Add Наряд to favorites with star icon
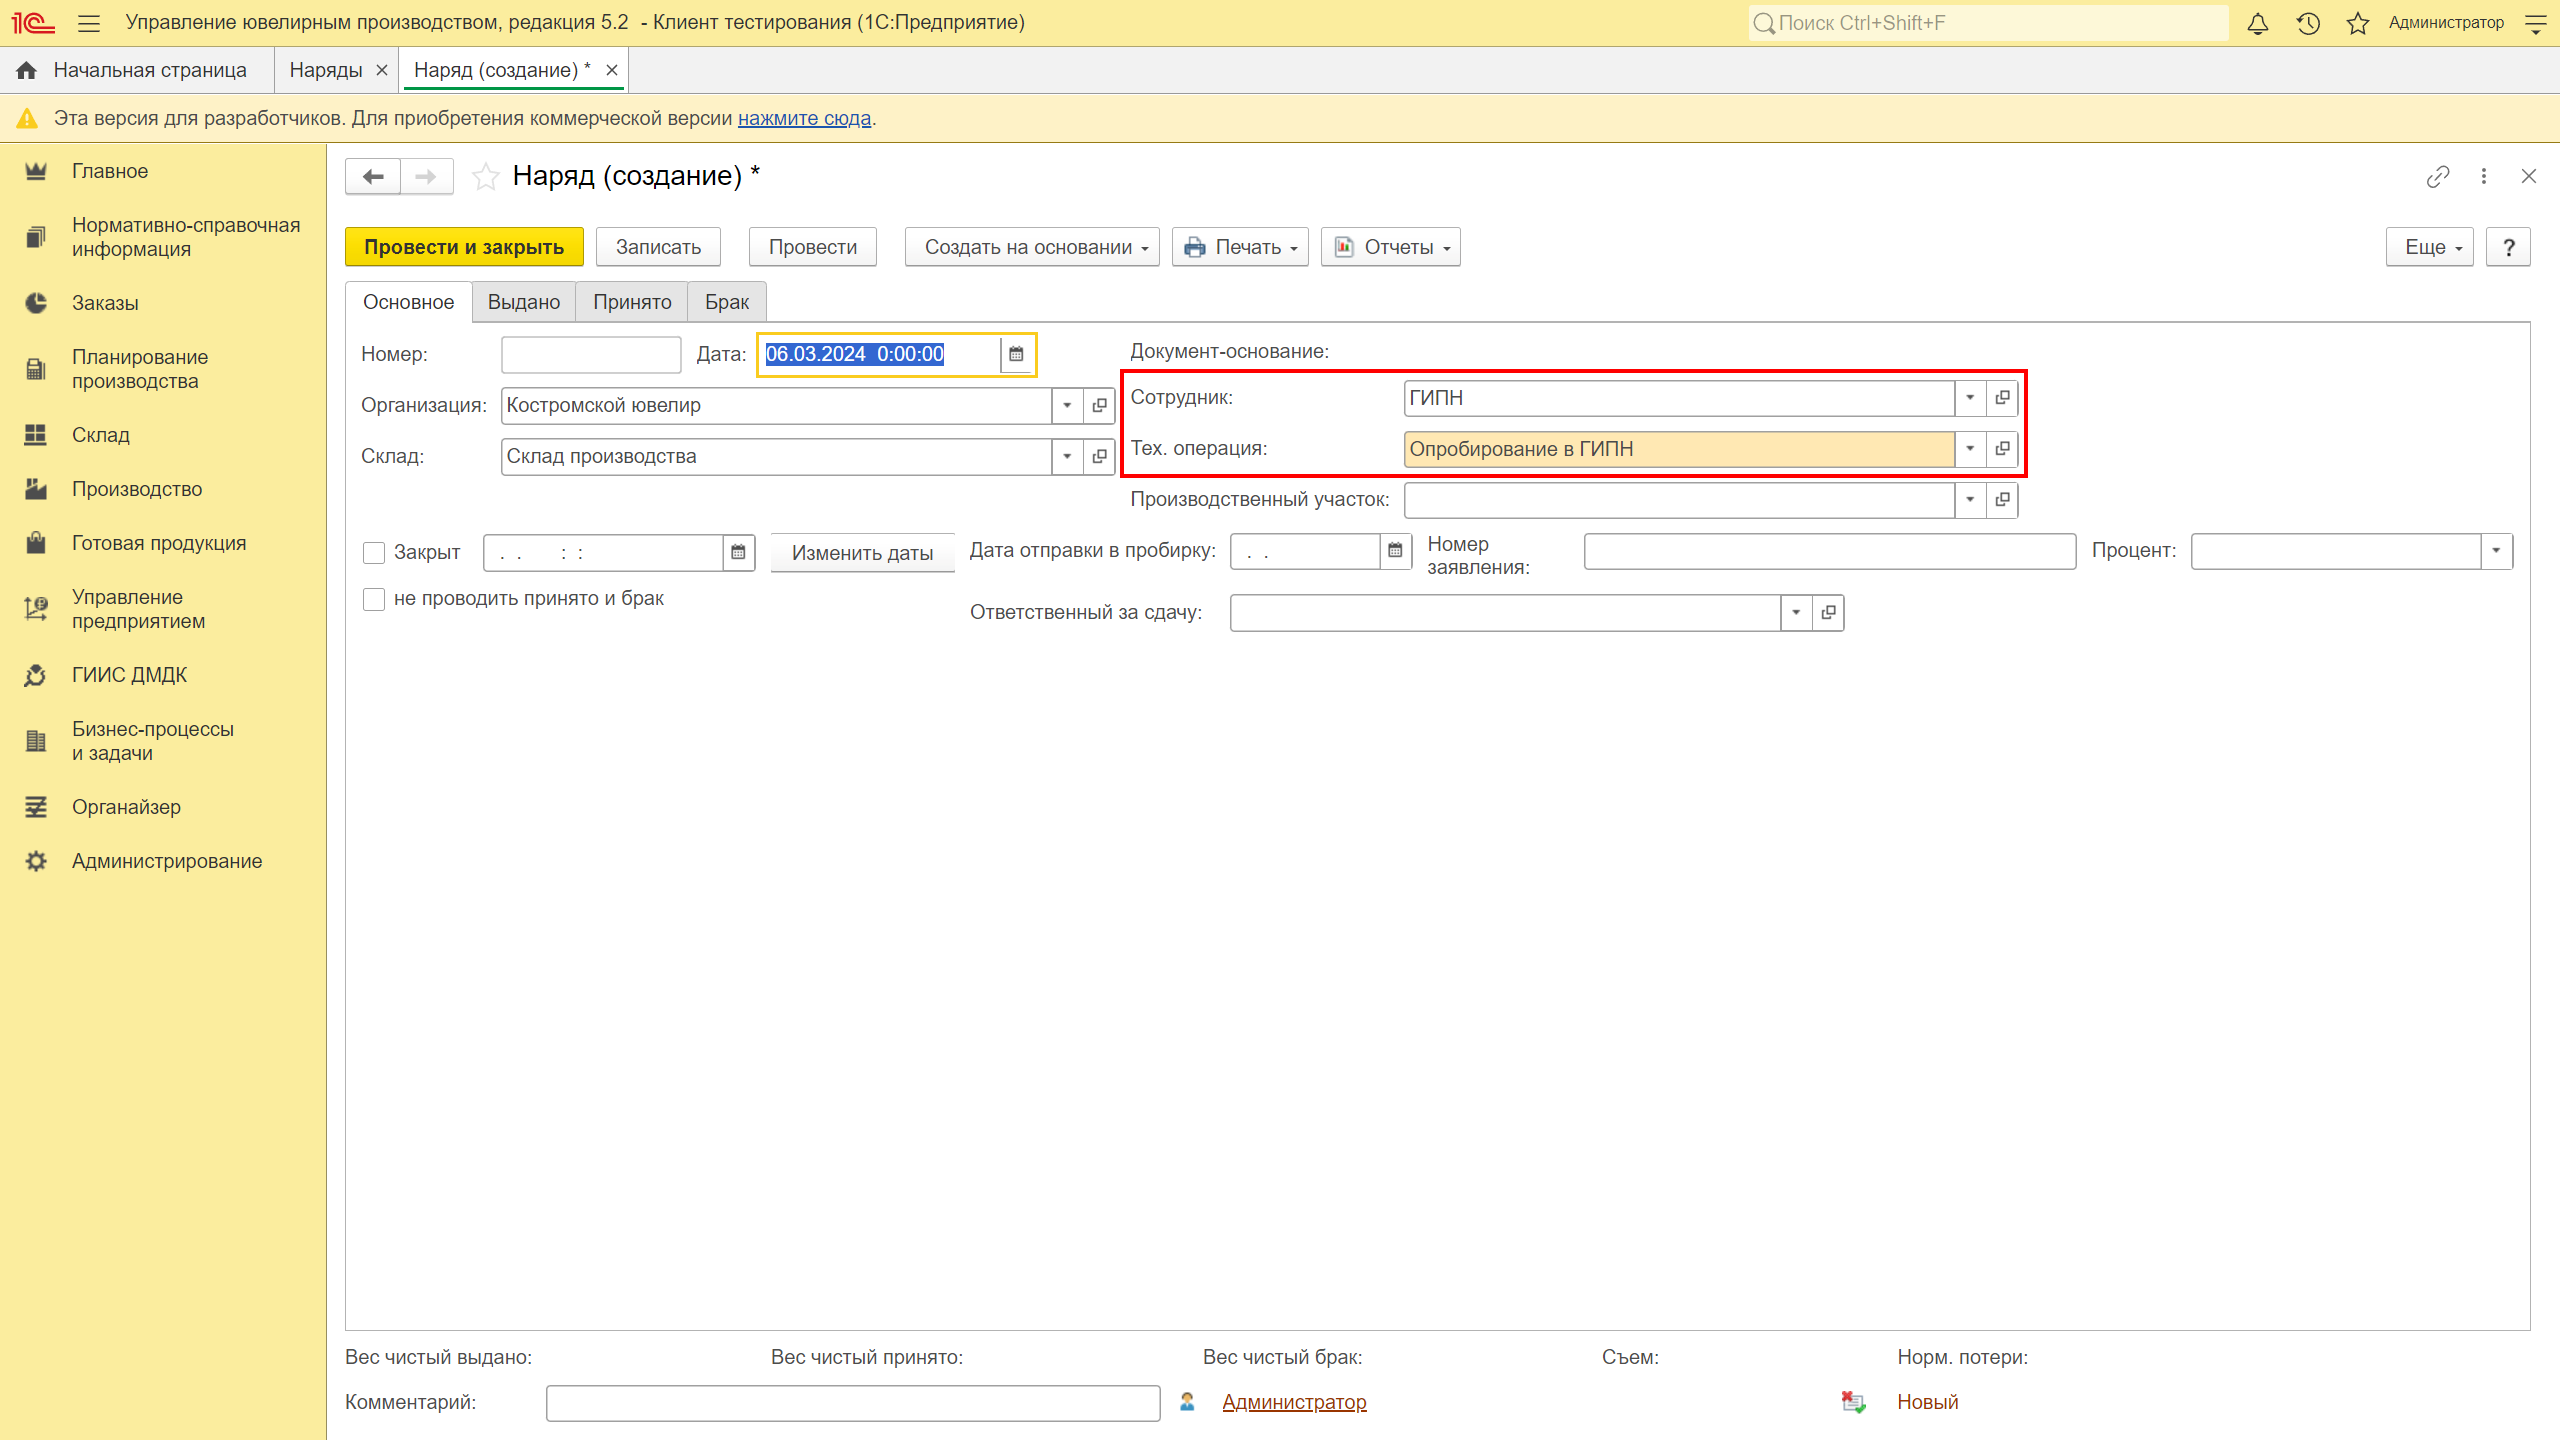The height and width of the screenshot is (1440, 2560). click(486, 177)
